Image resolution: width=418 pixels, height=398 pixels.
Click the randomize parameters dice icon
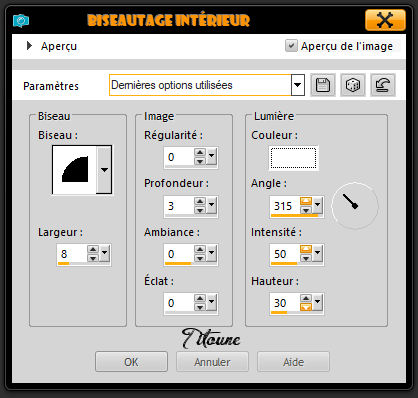[x=353, y=85]
